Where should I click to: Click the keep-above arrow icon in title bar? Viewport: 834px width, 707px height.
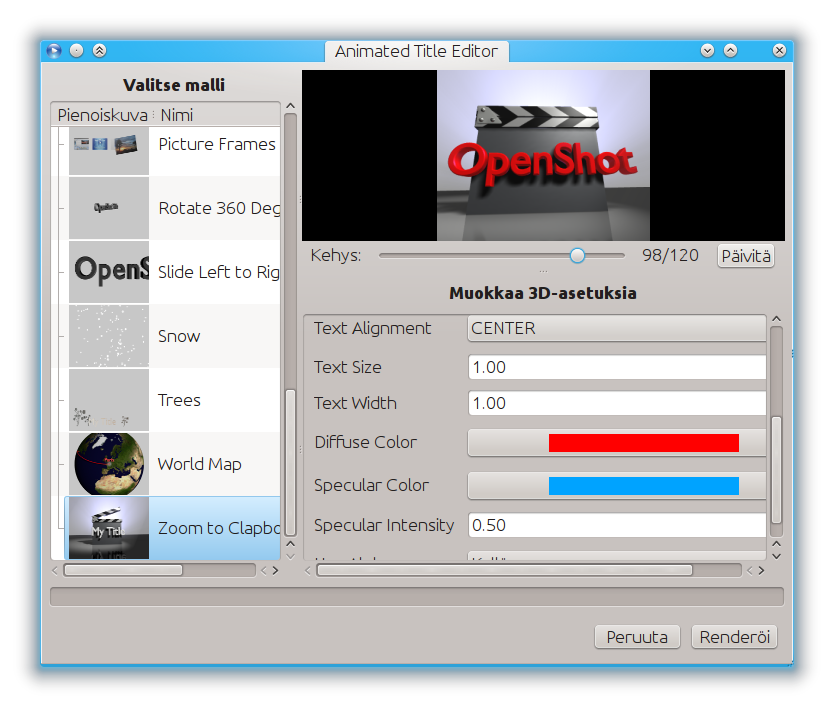pos(99,51)
